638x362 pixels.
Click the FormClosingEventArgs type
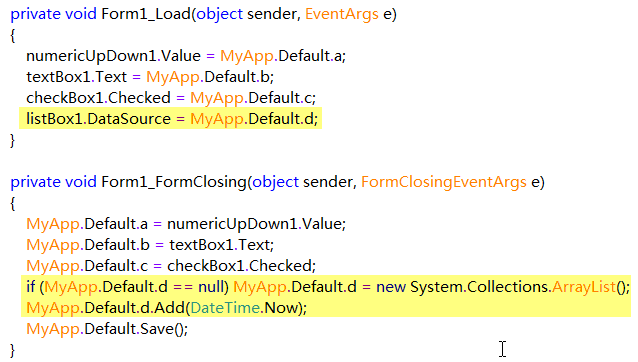pos(444,182)
